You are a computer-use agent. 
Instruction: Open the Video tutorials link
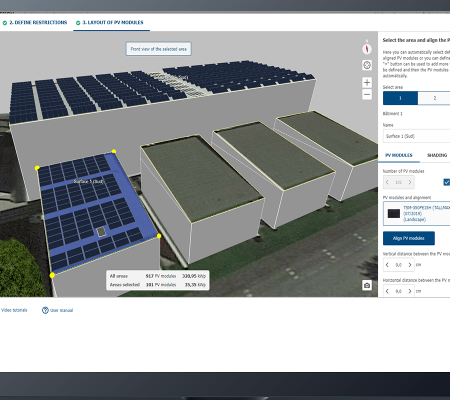coord(14,310)
